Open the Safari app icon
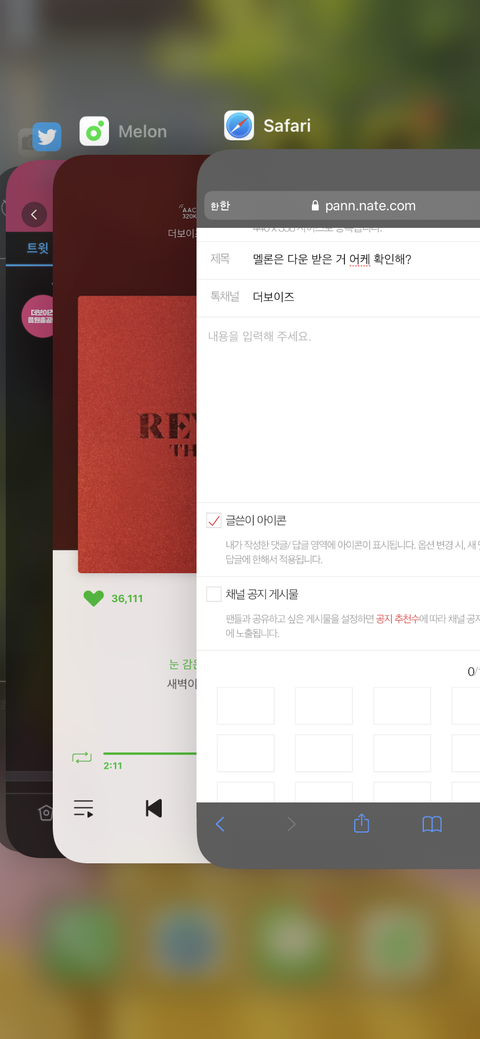This screenshot has height=1039, width=480. coord(239,125)
